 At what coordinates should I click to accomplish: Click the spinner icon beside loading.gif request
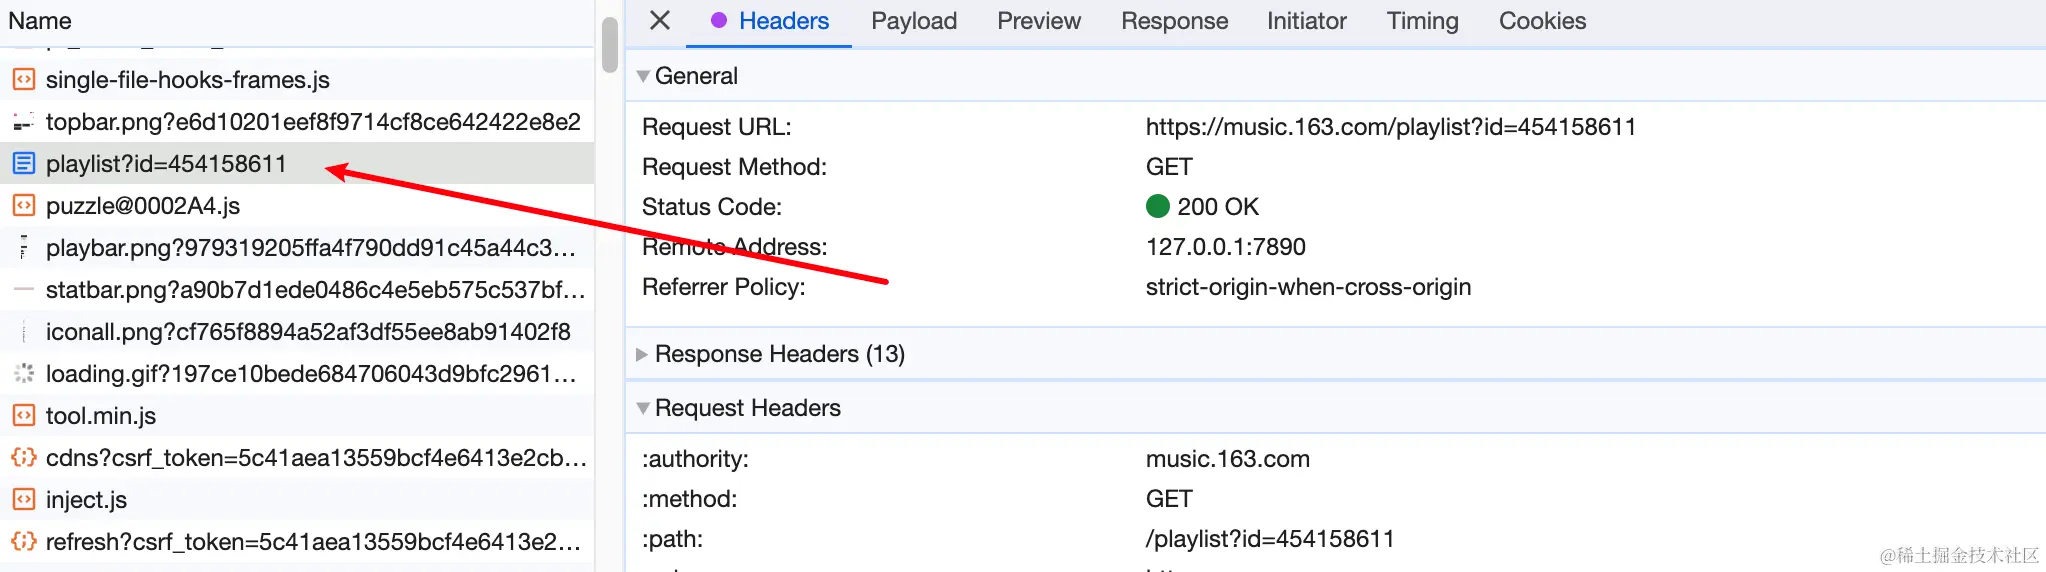coord(23,374)
